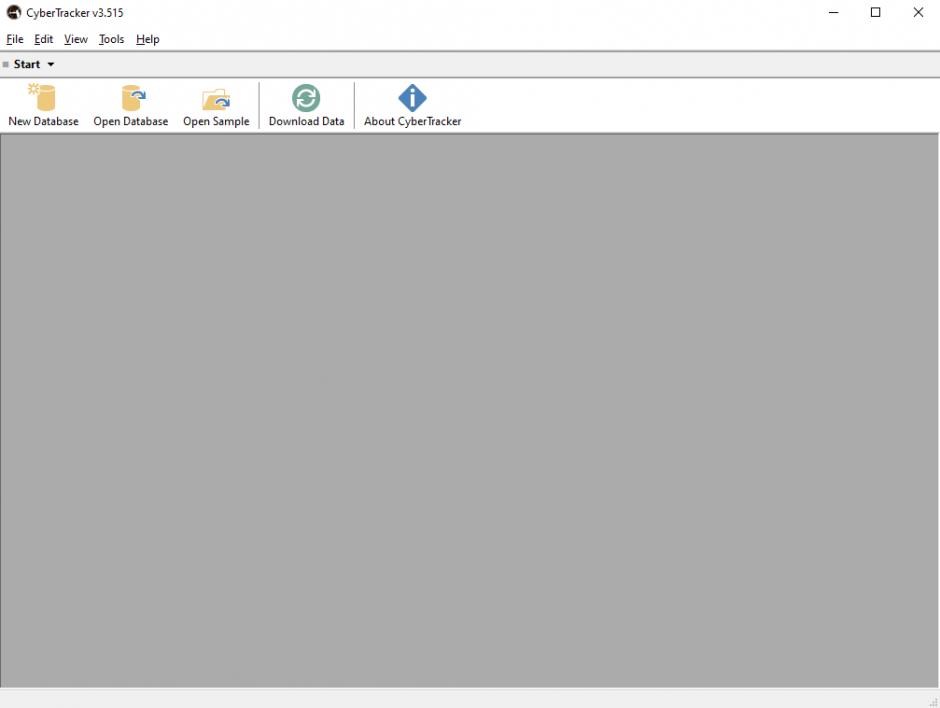Show About CyberTracker info icon
The height and width of the screenshot is (708, 940).
coord(412,98)
